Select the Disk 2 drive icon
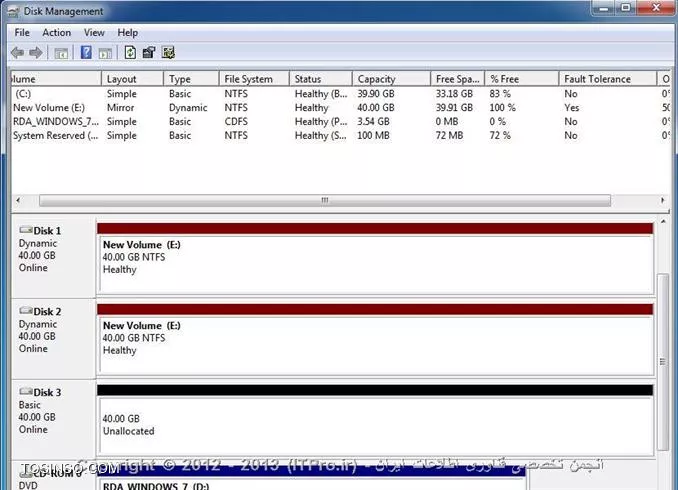The image size is (678, 490). pos(26,311)
